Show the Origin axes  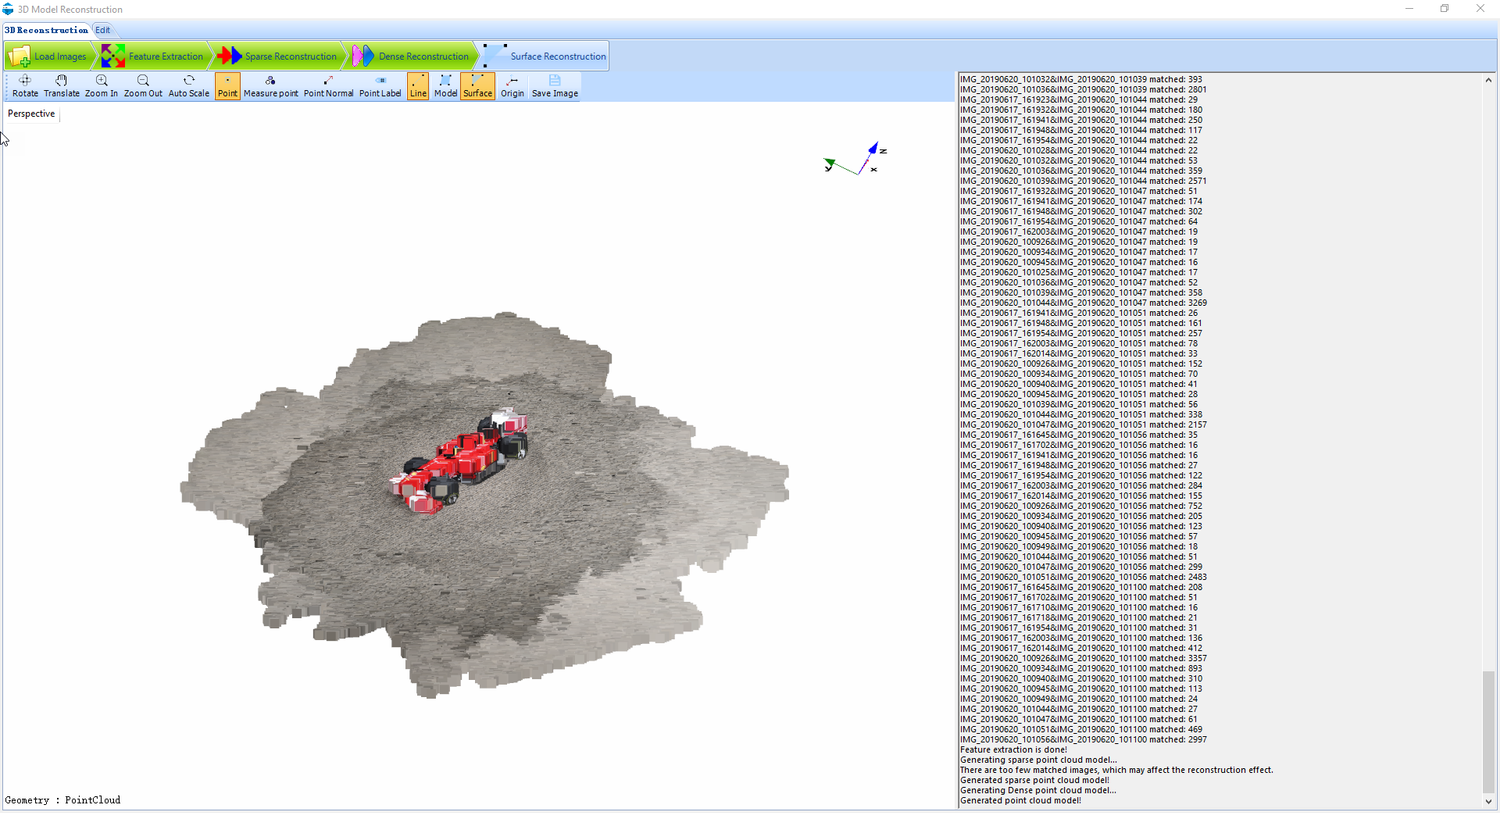click(x=512, y=85)
